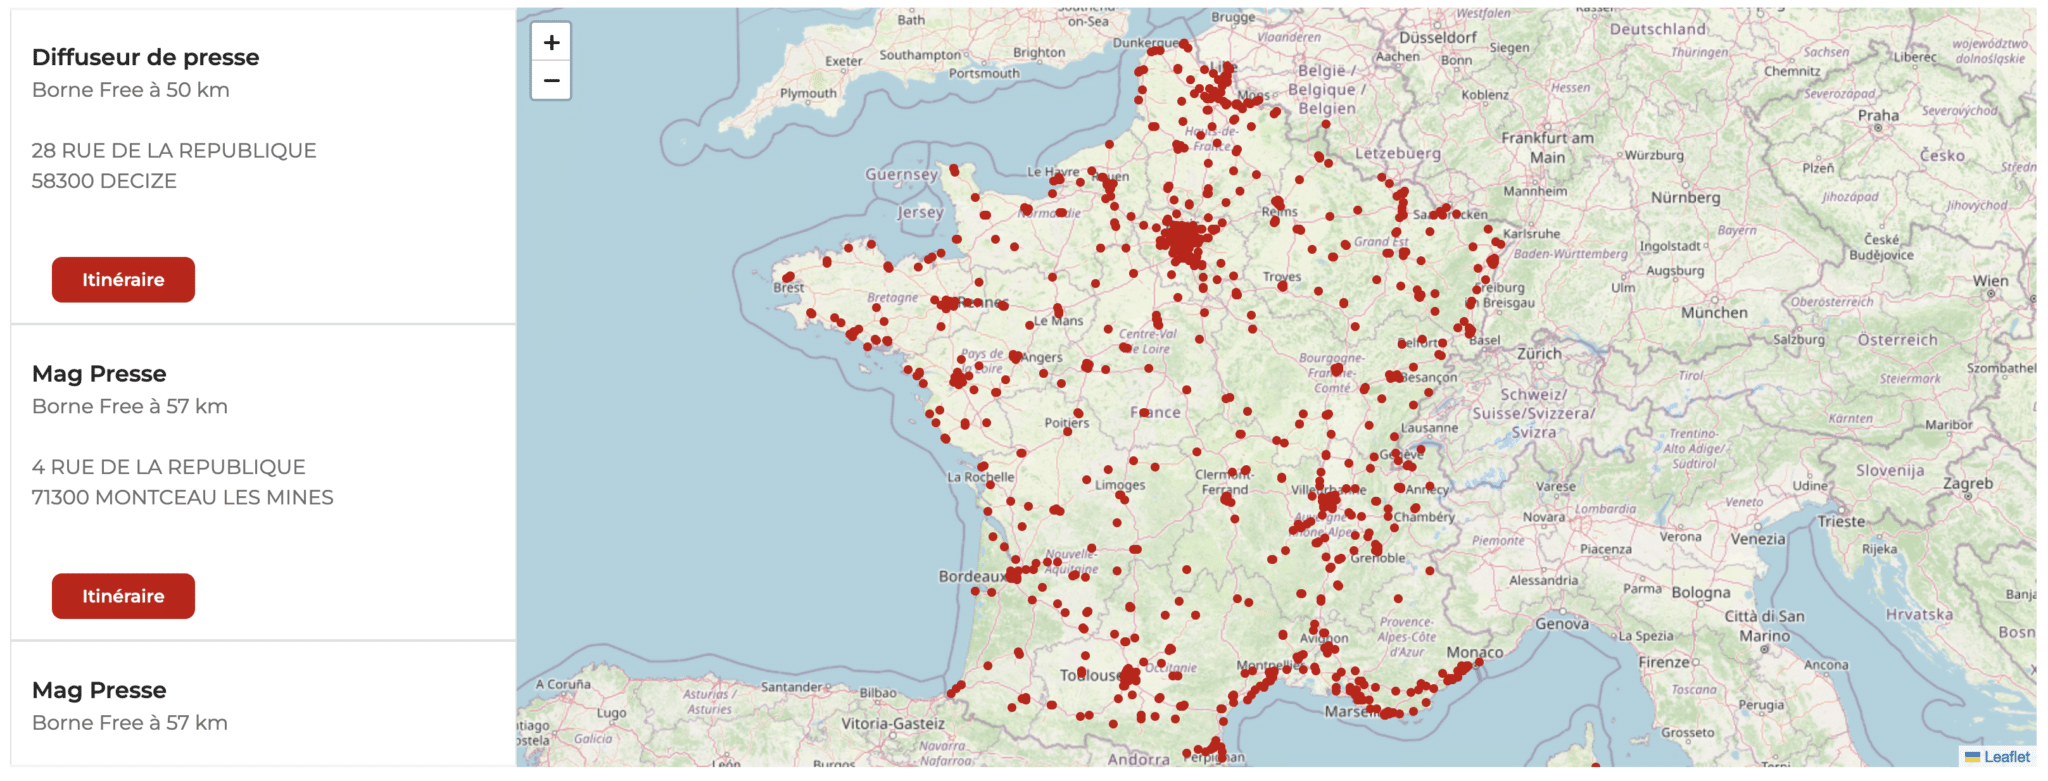
Task: Click the 58300 DECIZE postal line
Action: point(104,181)
